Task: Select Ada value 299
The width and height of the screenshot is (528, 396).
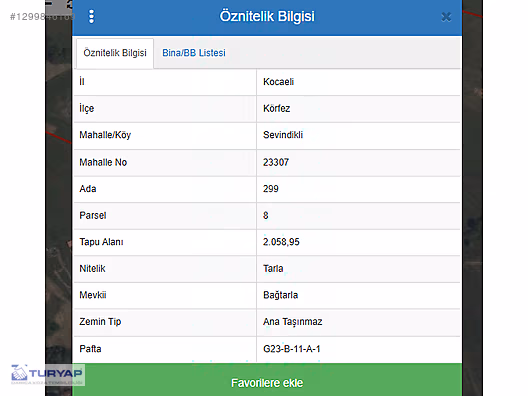Action: [271, 189]
